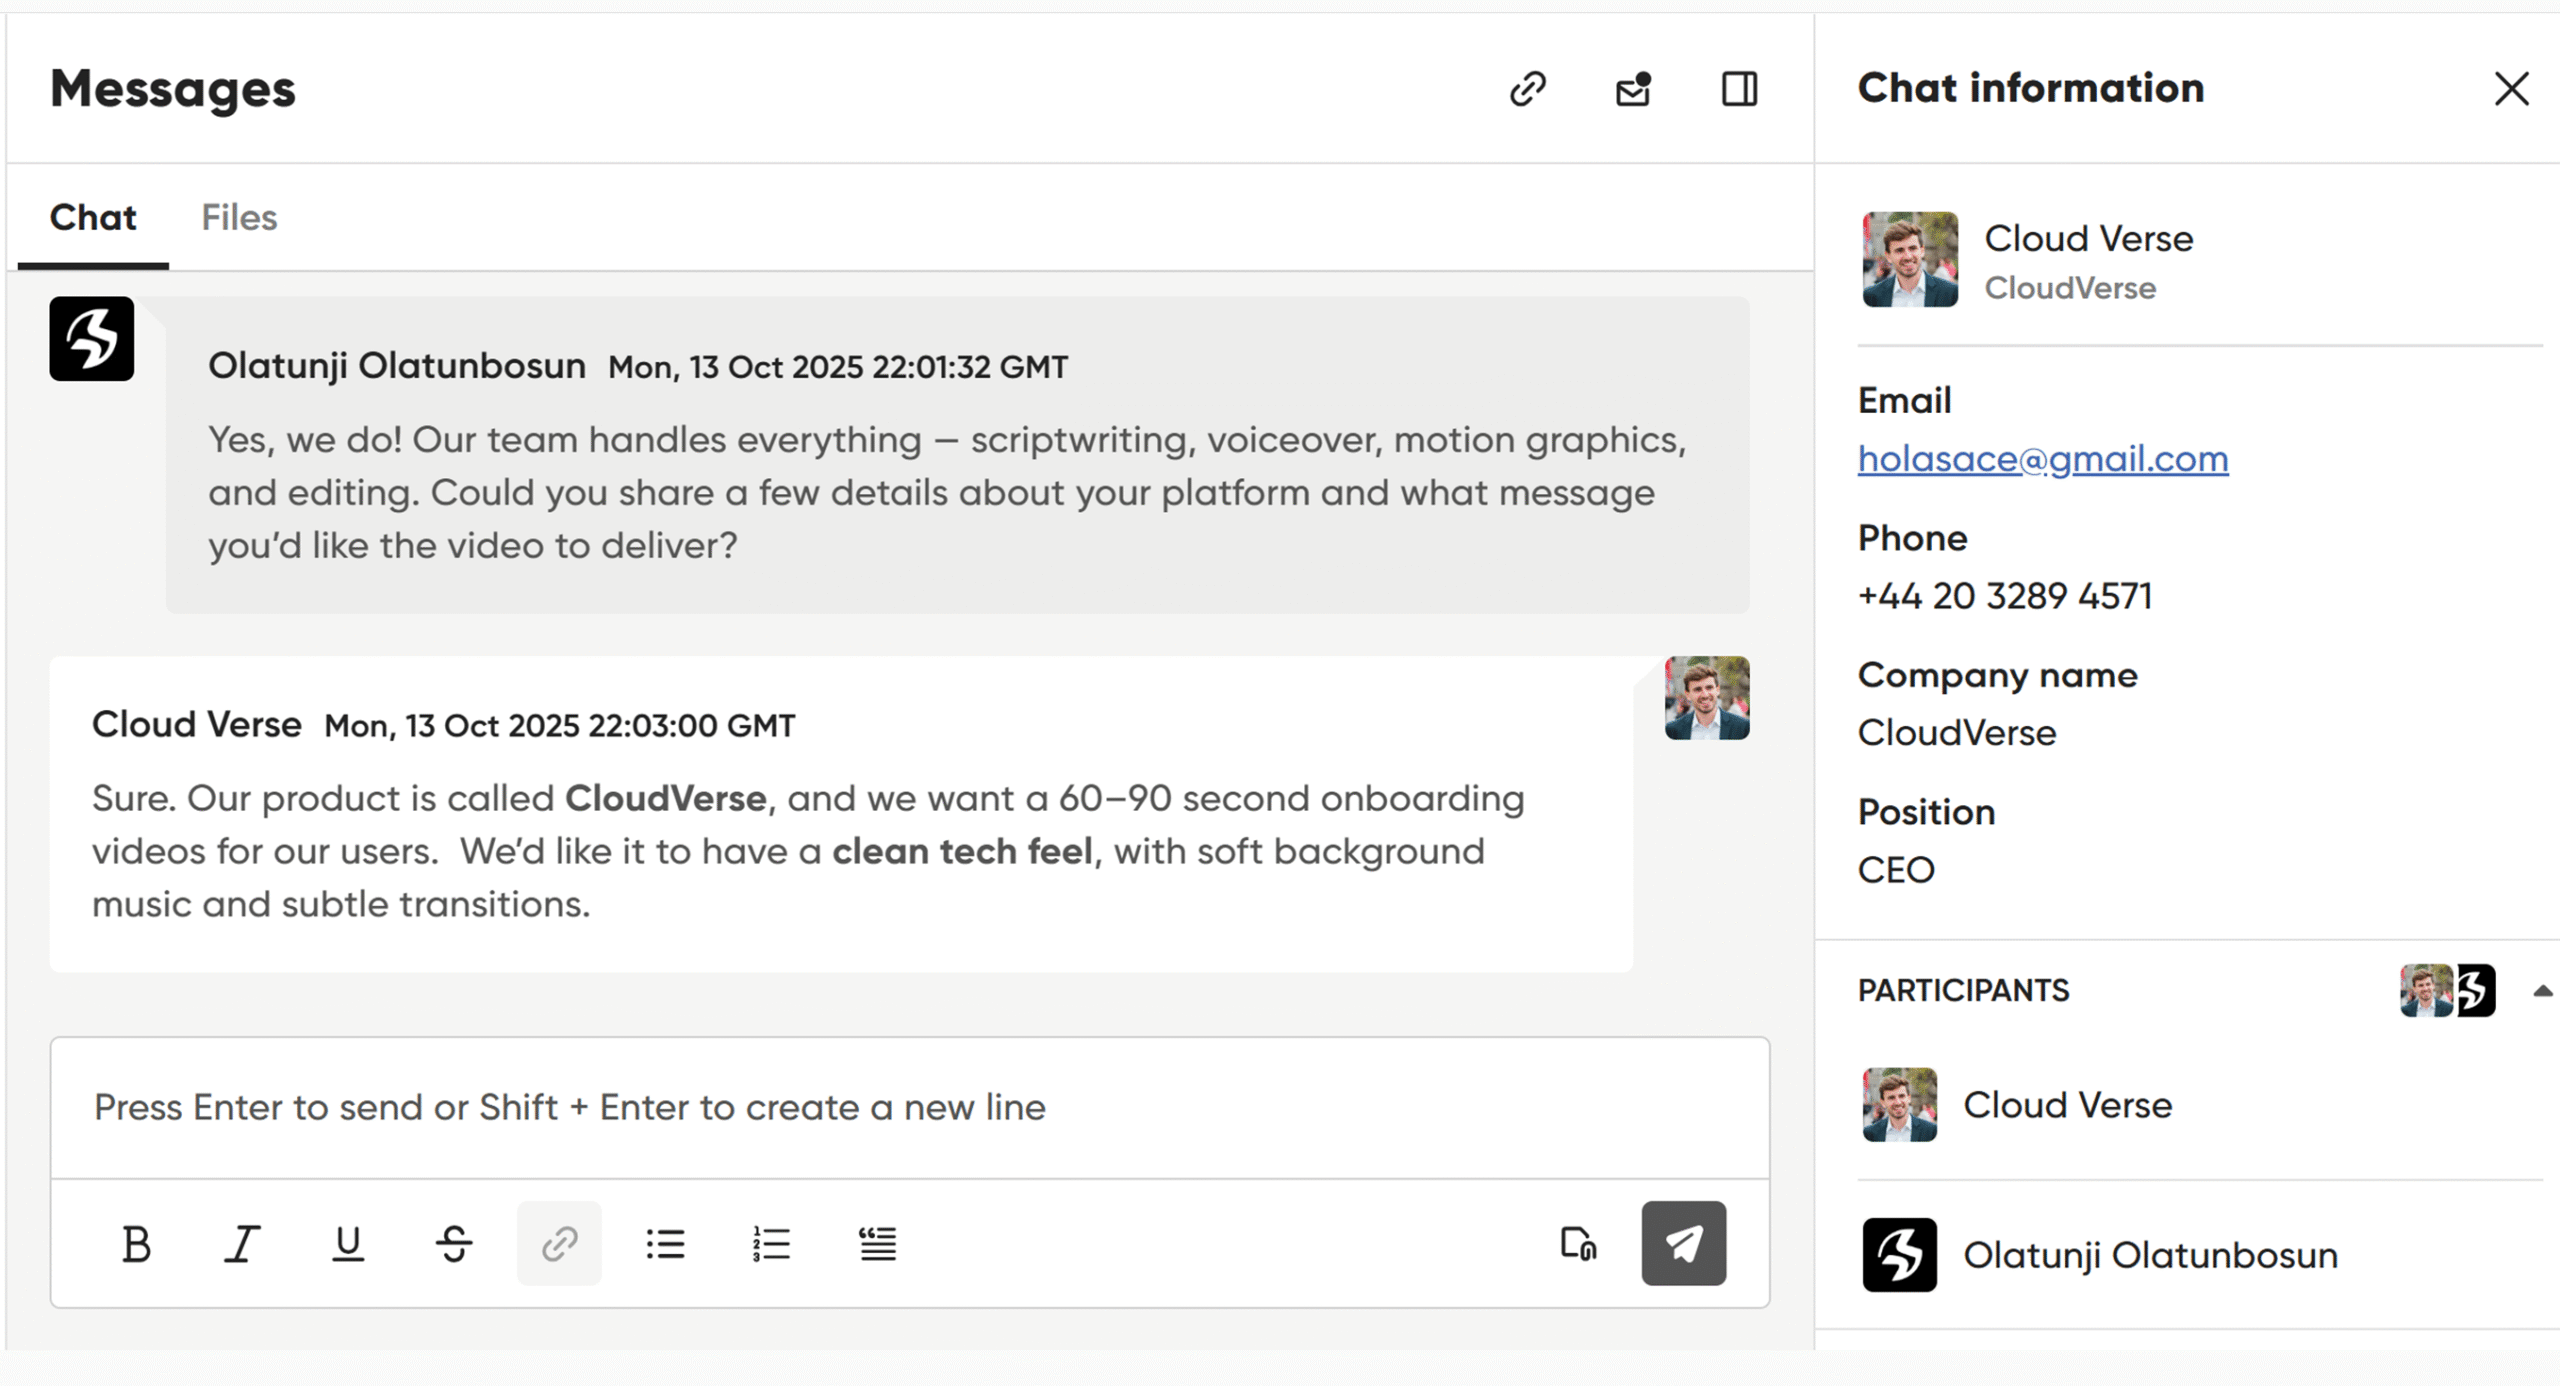The image size is (2560, 1386).
Task: Switch to the Files tab
Action: click(x=239, y=217)
